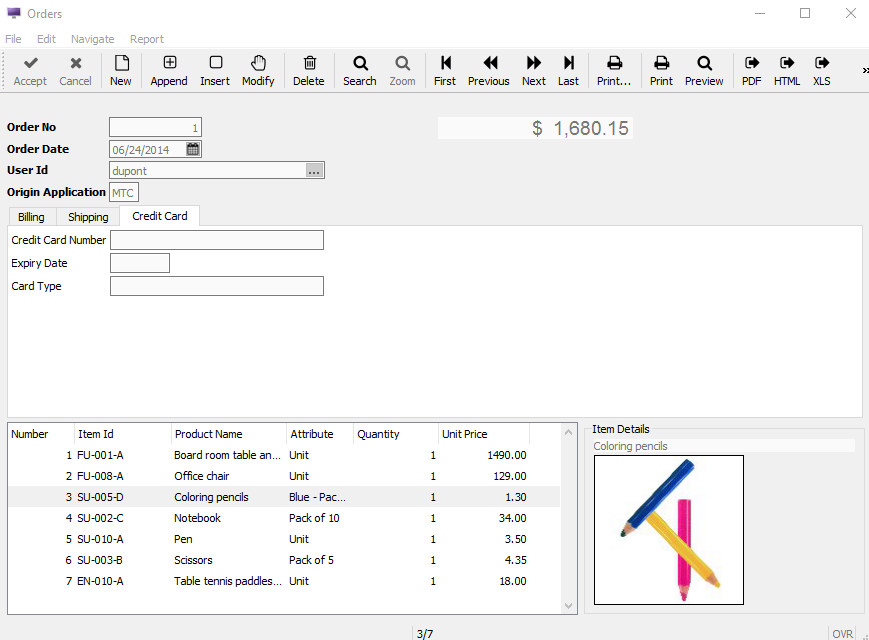Export the order using the PDF icon
This screenshot has width=869, height=640.
click(750, 70)
